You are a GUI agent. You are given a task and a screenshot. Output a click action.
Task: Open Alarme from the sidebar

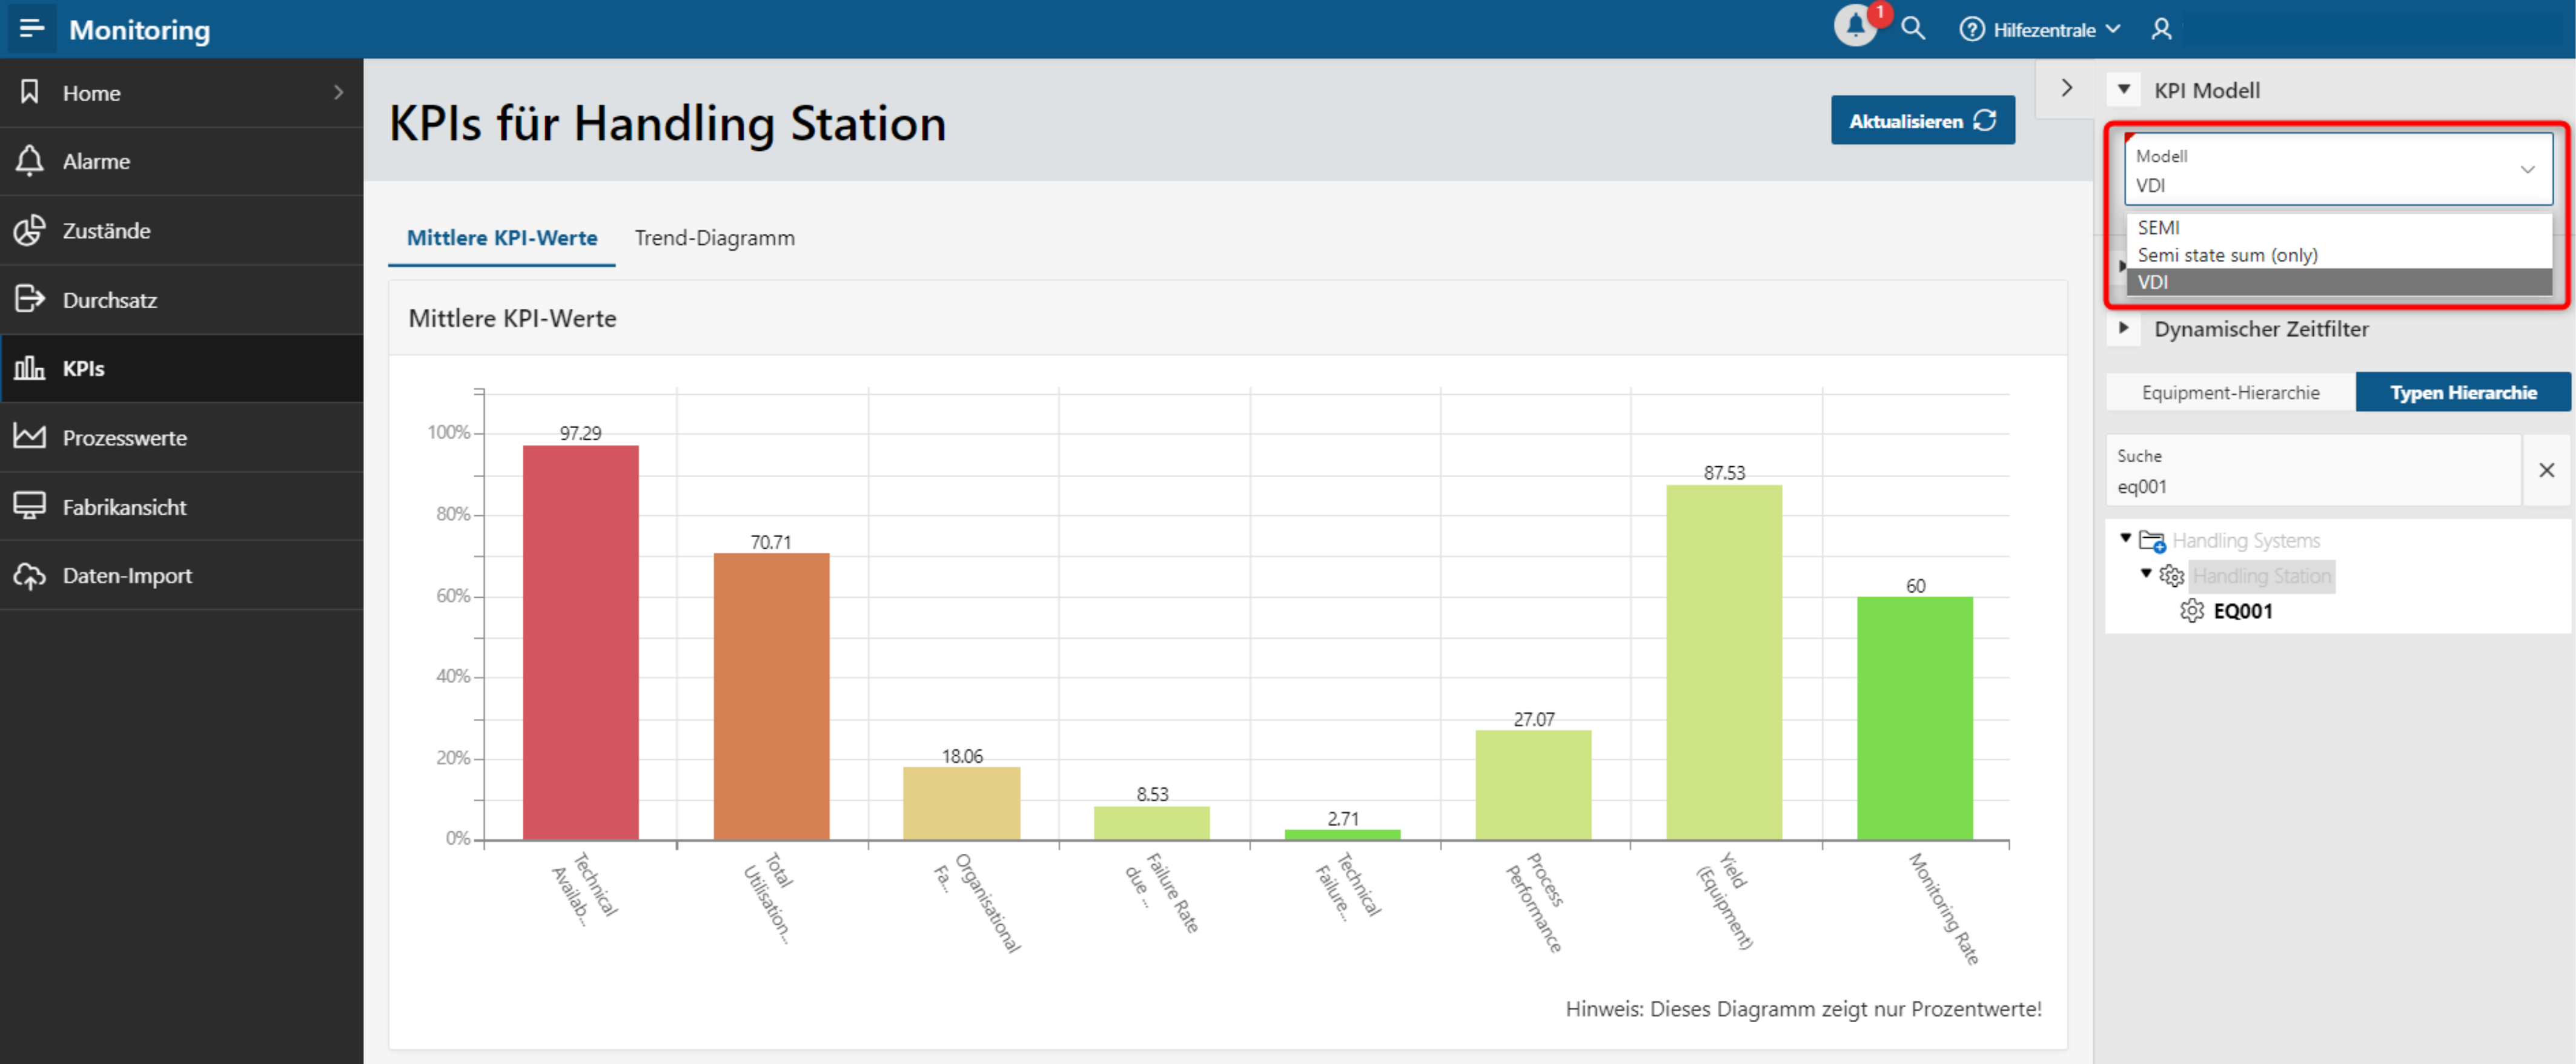click(96, 161)
